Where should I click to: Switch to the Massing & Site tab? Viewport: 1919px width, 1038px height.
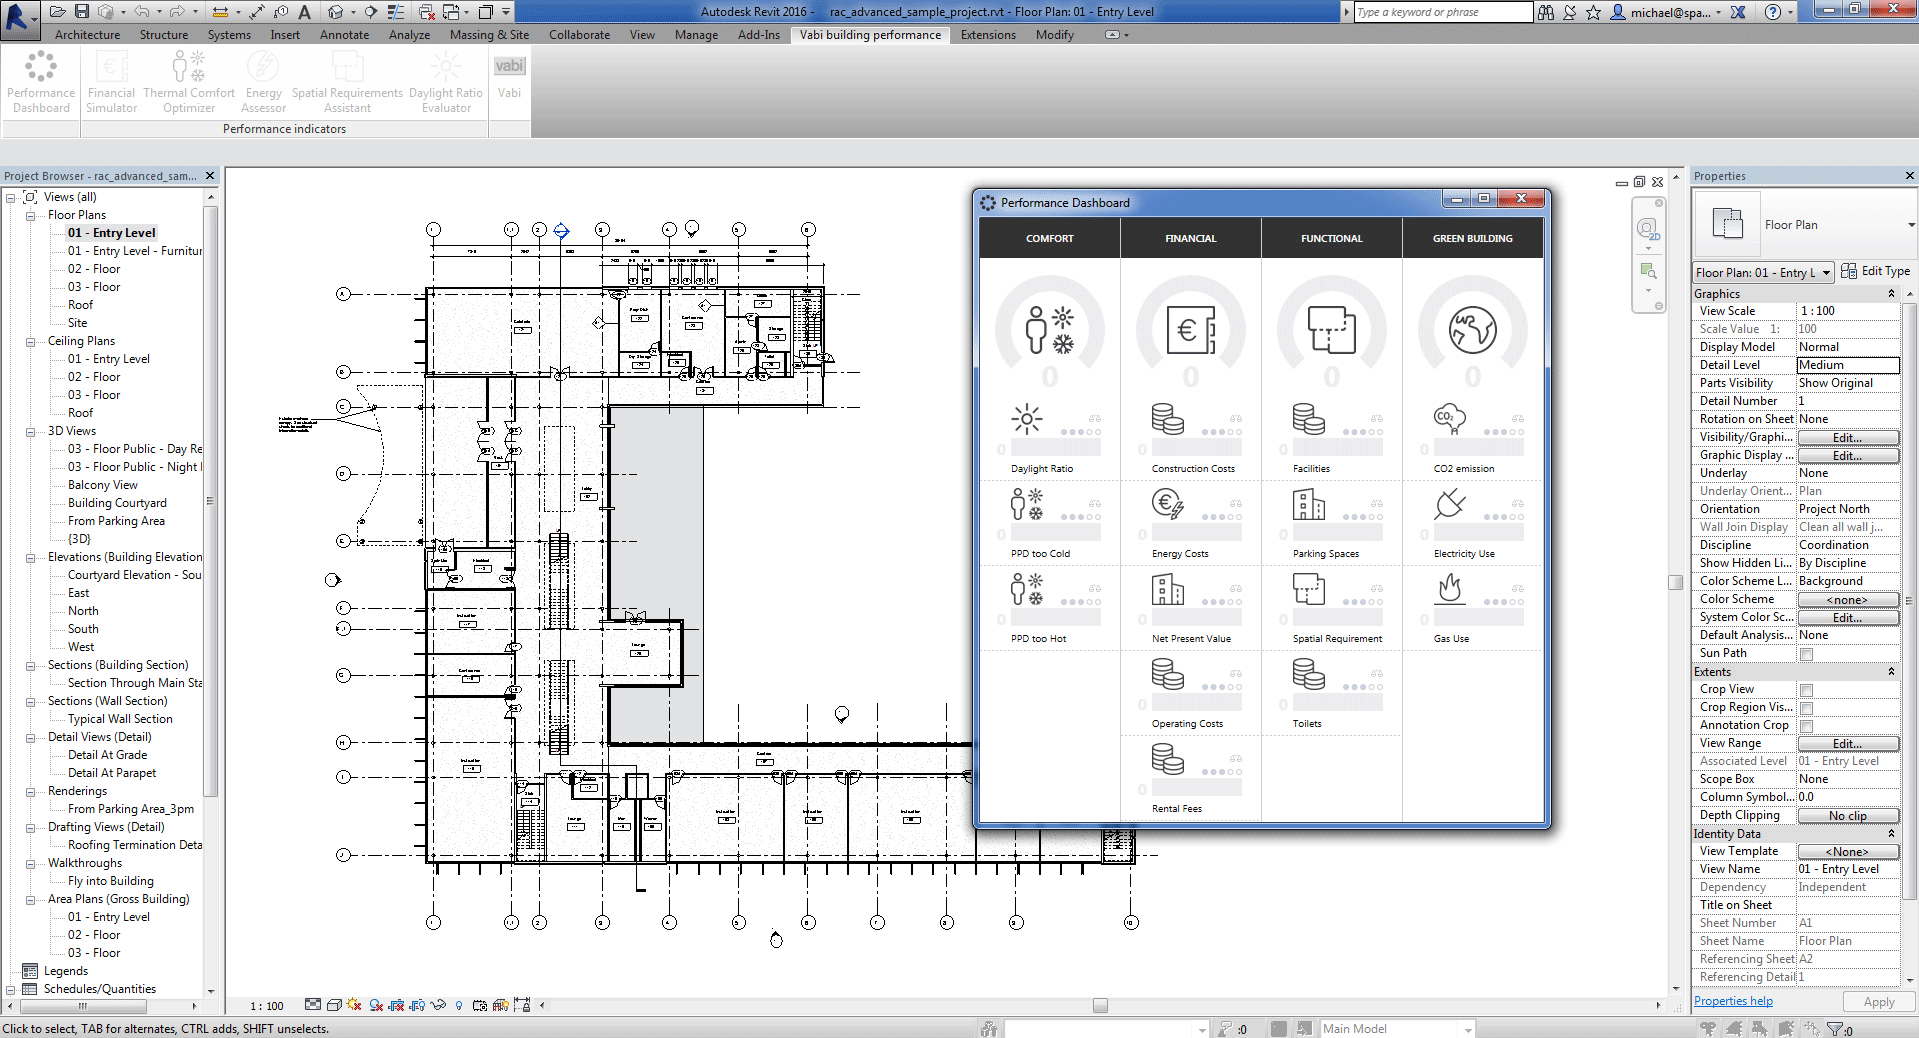489,35
